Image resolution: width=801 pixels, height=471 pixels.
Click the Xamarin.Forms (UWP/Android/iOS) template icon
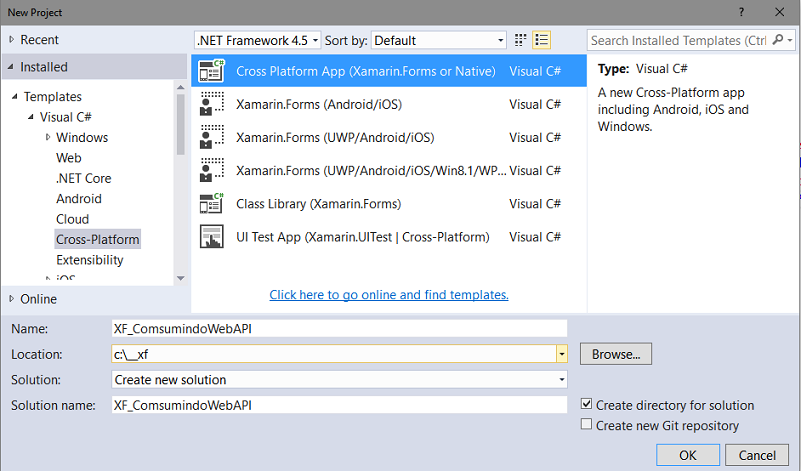pyautogui.click(x=211, y=137)
